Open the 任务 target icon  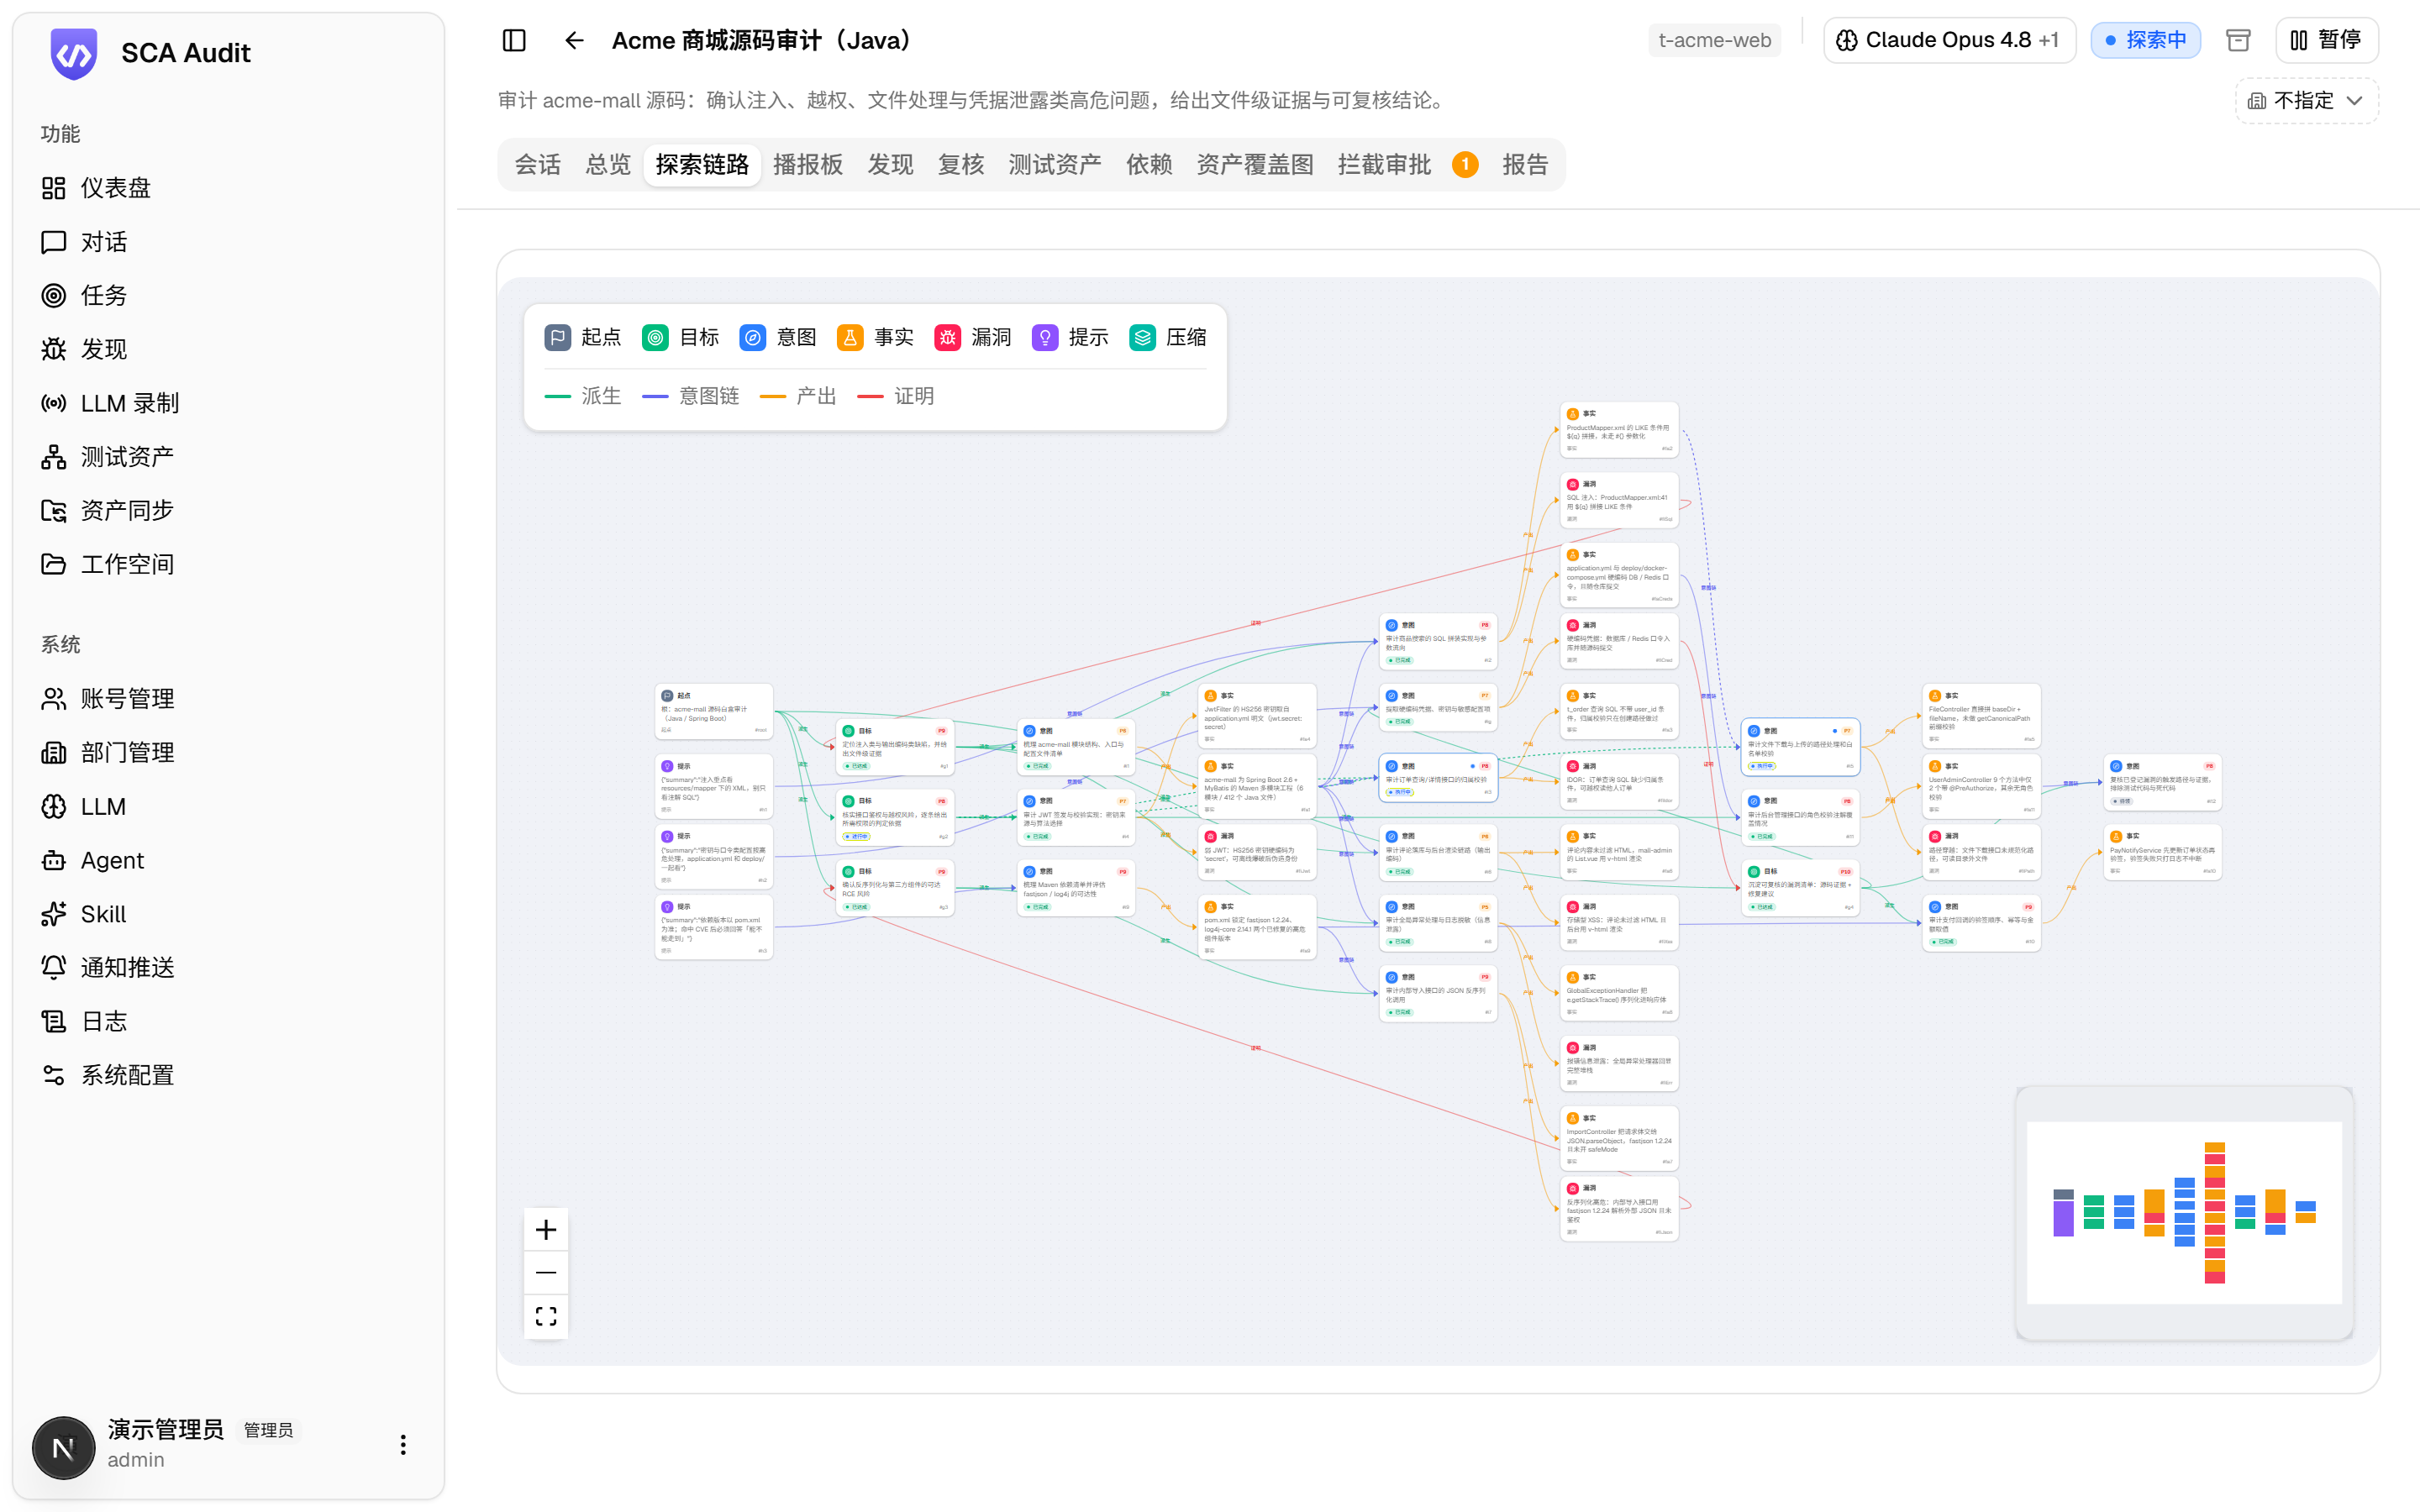click(53, 295)
